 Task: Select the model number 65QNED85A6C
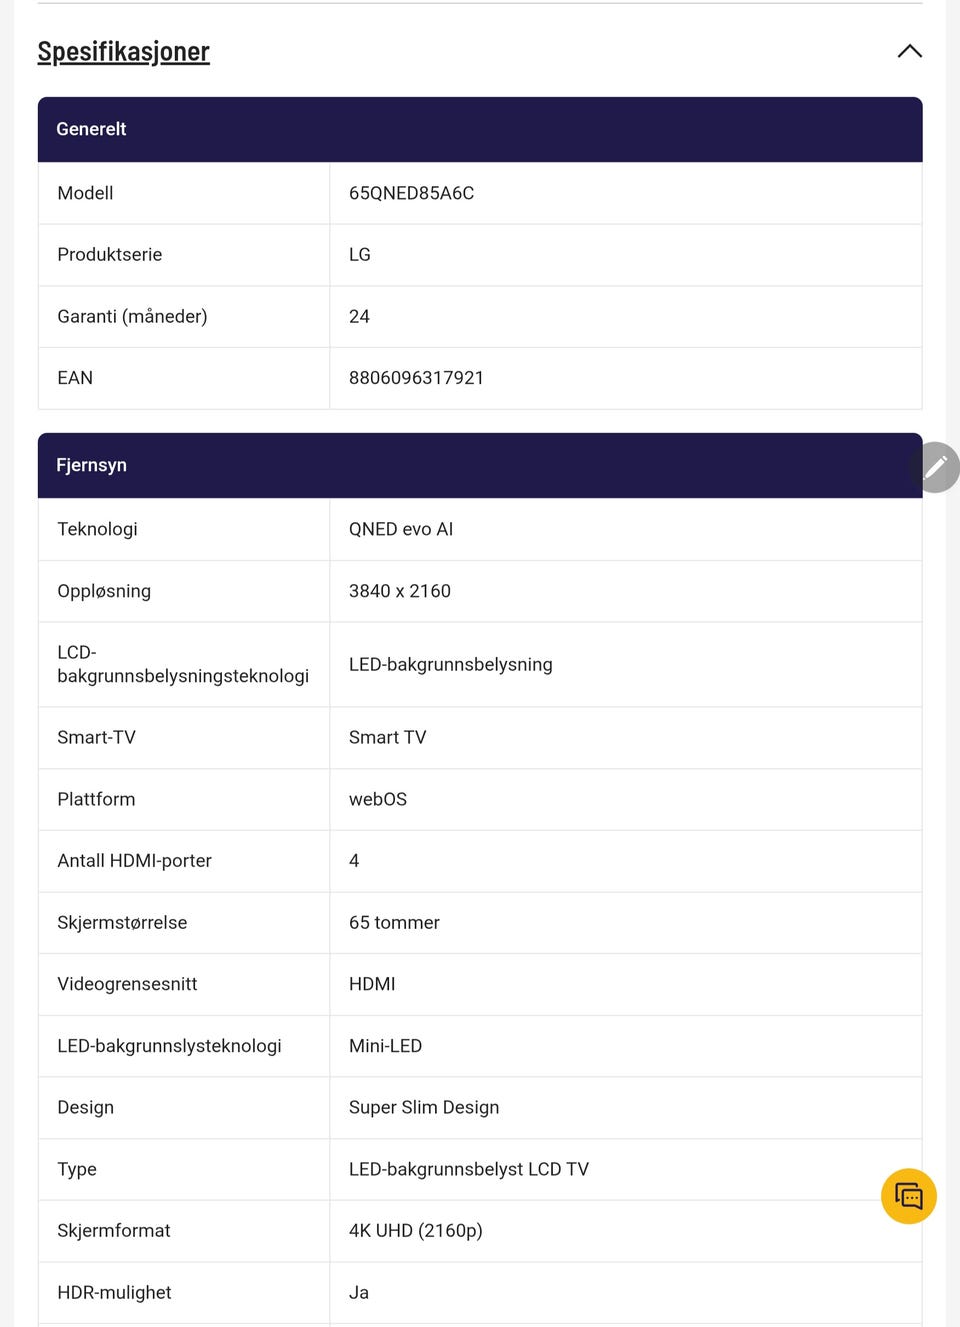point(411,193)
